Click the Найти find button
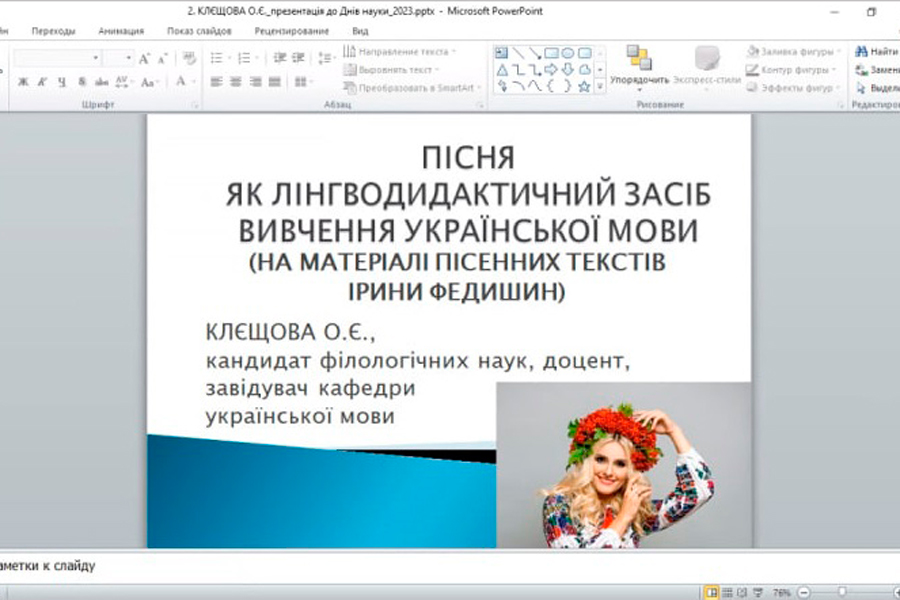This screenshot has width=900, height=600. (x=876, y=51)
